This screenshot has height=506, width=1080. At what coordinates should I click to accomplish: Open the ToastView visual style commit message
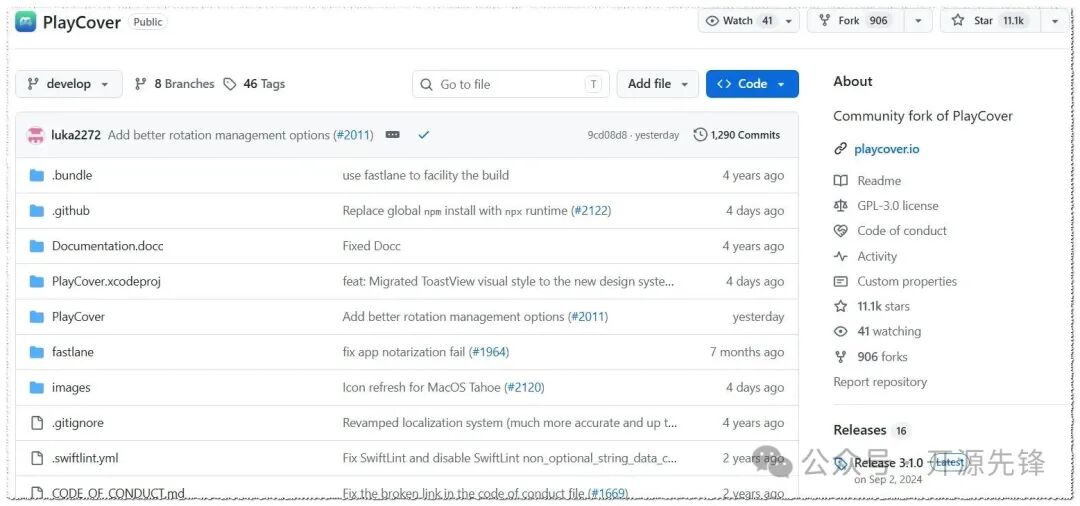[x=508, y=282]
